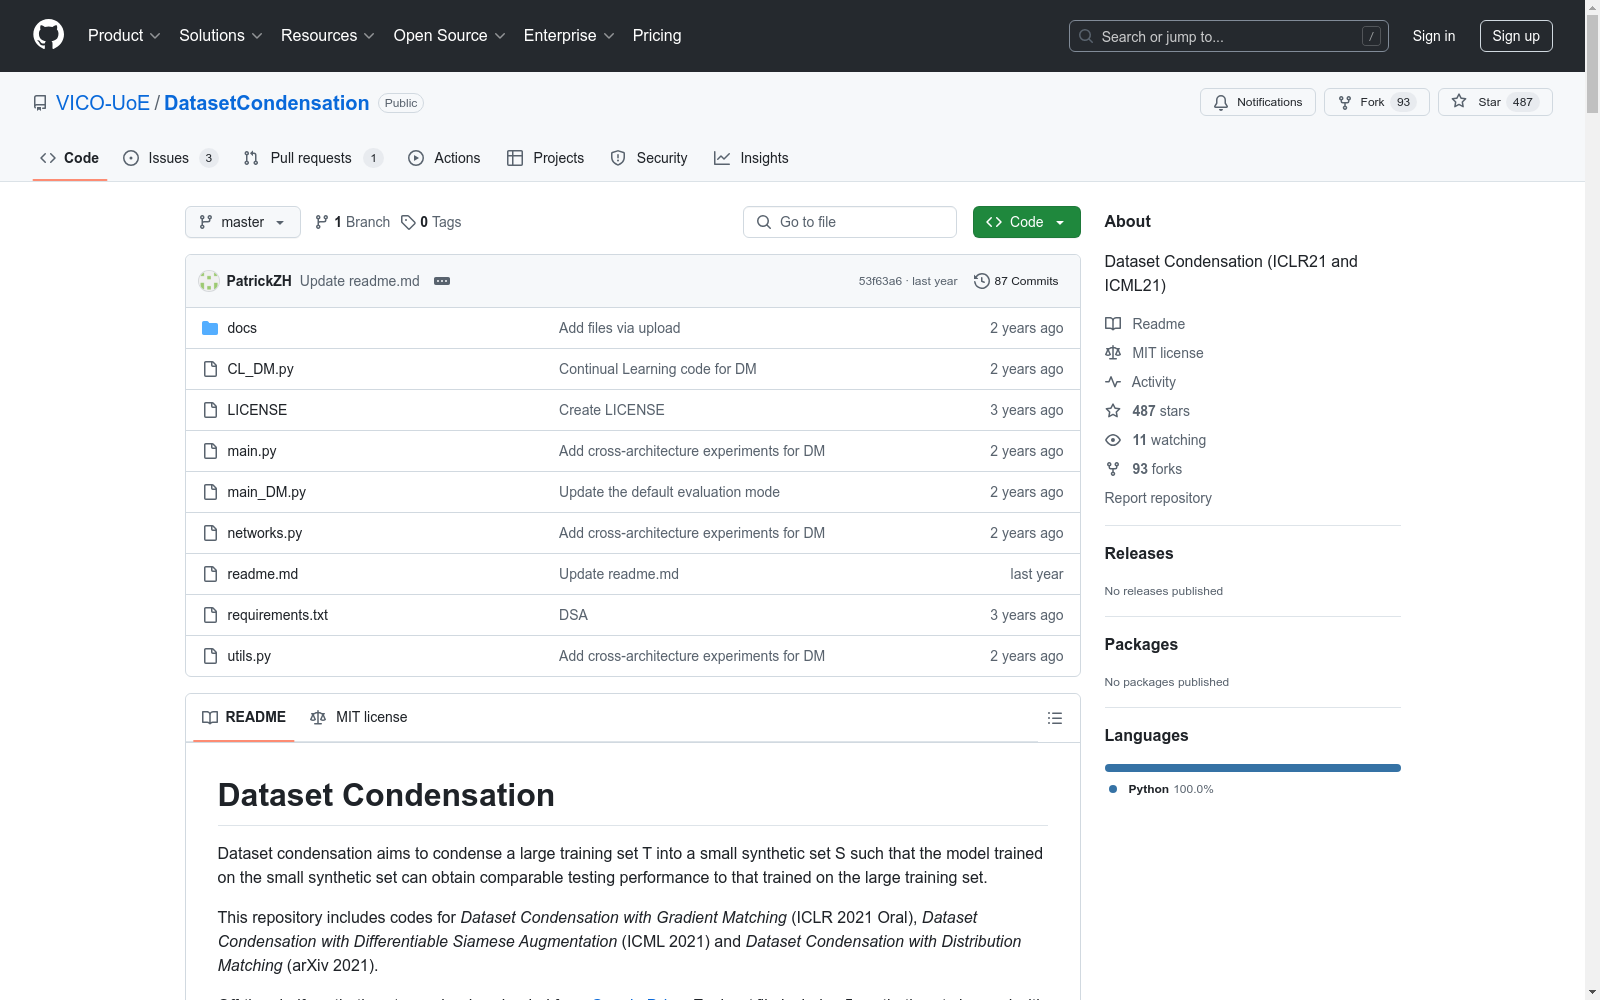Switch to the MIT license tab
This screenshot has height=1000, width=1600.
(x=359, y=717)
